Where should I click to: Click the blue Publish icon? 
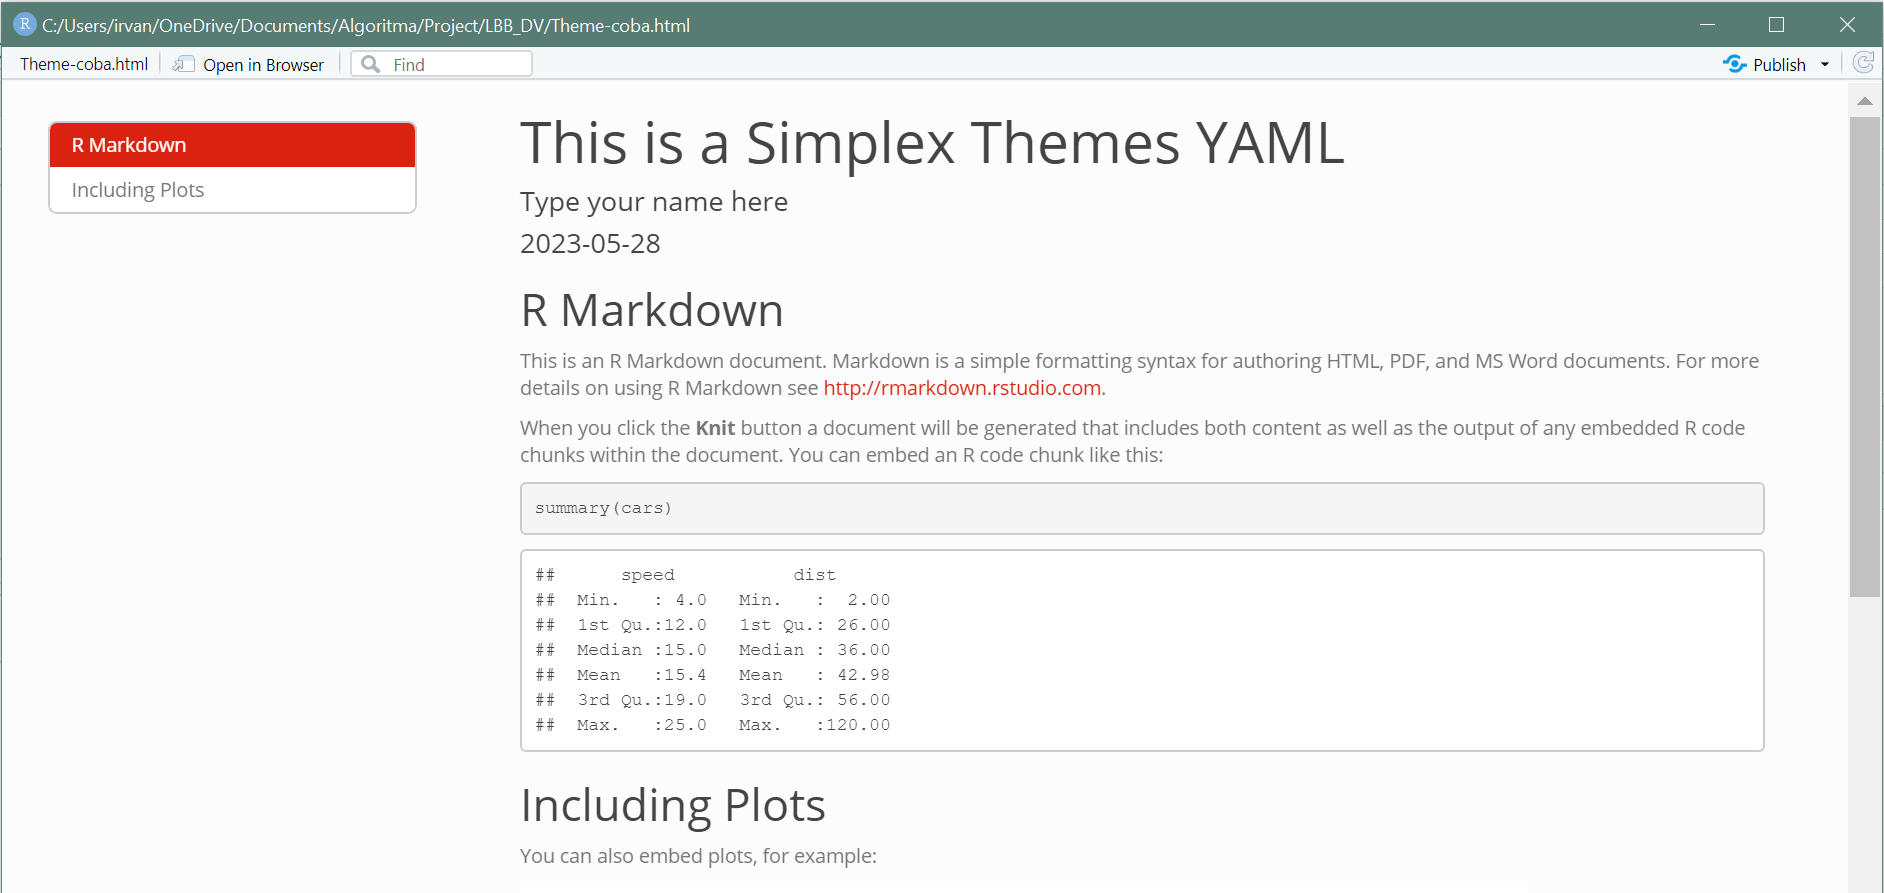pyautogui.click(x=1735, y=64)
